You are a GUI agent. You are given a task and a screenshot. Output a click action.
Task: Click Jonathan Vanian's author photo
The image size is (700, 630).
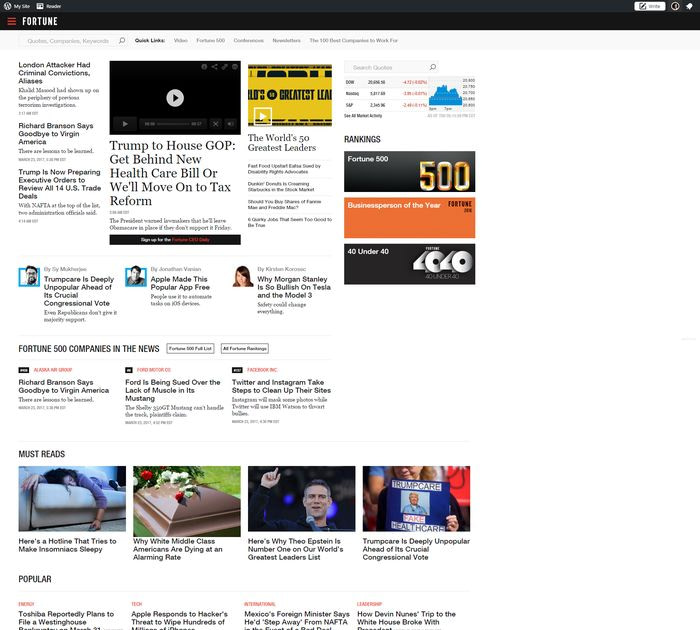136,276
